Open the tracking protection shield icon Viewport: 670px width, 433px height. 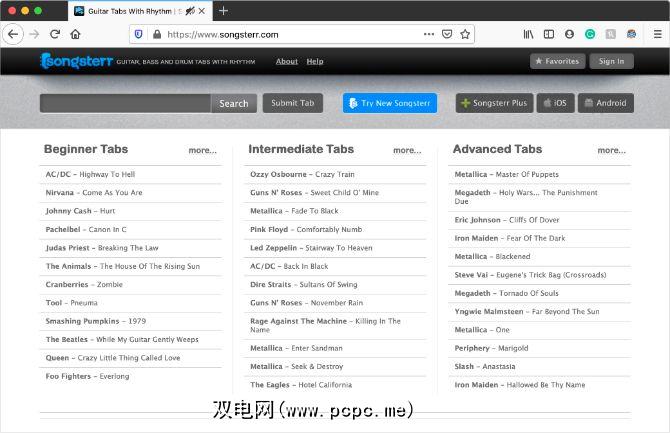click(x=138, y=34)
